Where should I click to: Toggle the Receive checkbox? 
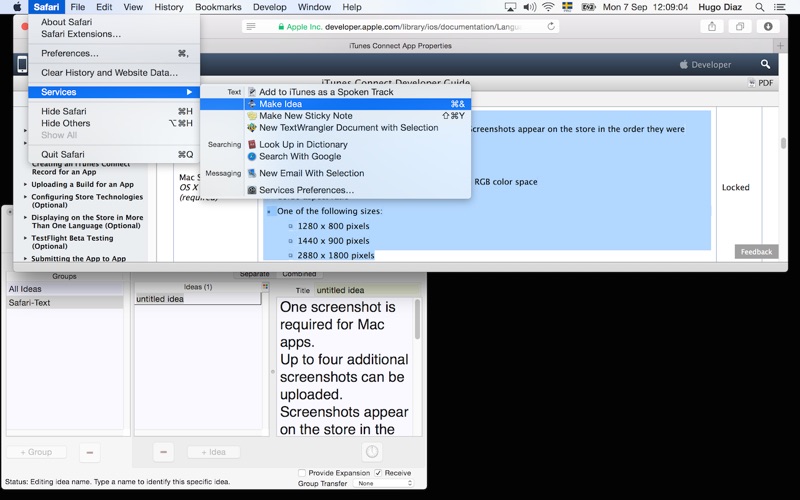(x=378, y=473)
